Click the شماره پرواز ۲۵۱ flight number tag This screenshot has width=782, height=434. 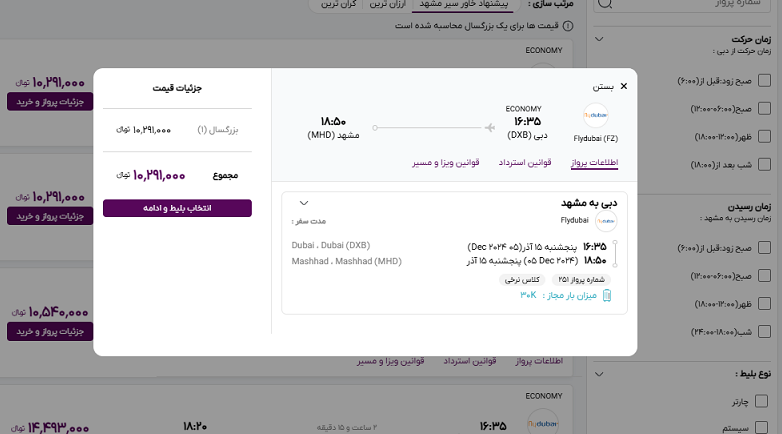[x=582, y=279]
